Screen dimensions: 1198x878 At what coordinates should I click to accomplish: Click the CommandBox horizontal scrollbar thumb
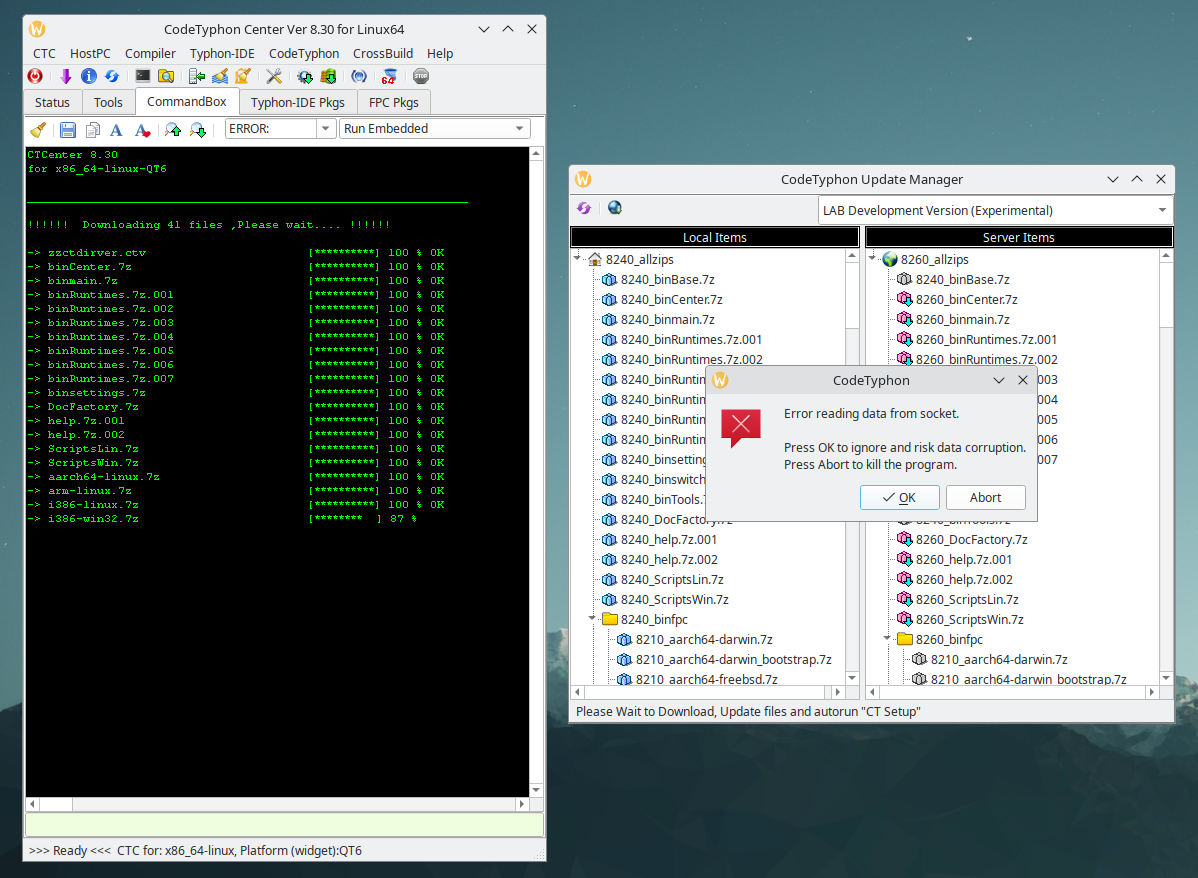[56, 804]
